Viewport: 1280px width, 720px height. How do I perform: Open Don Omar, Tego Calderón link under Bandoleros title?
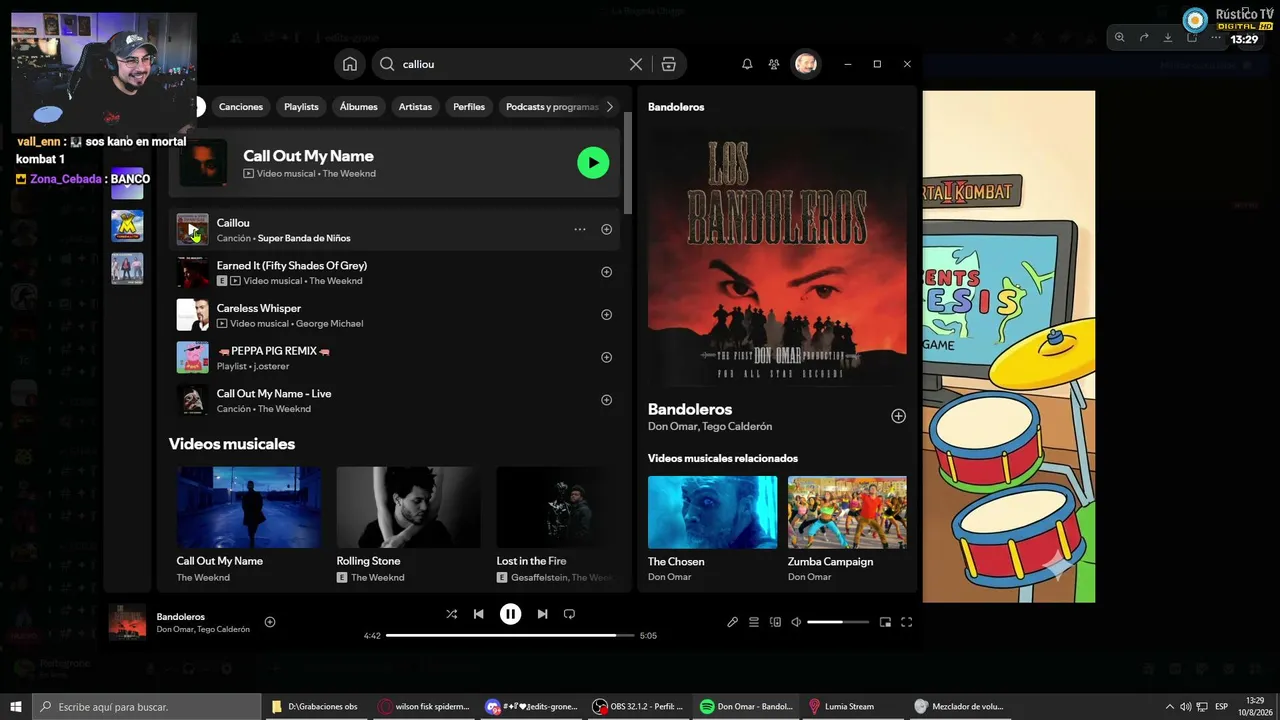pyautogui.click(x=710, y=427)
